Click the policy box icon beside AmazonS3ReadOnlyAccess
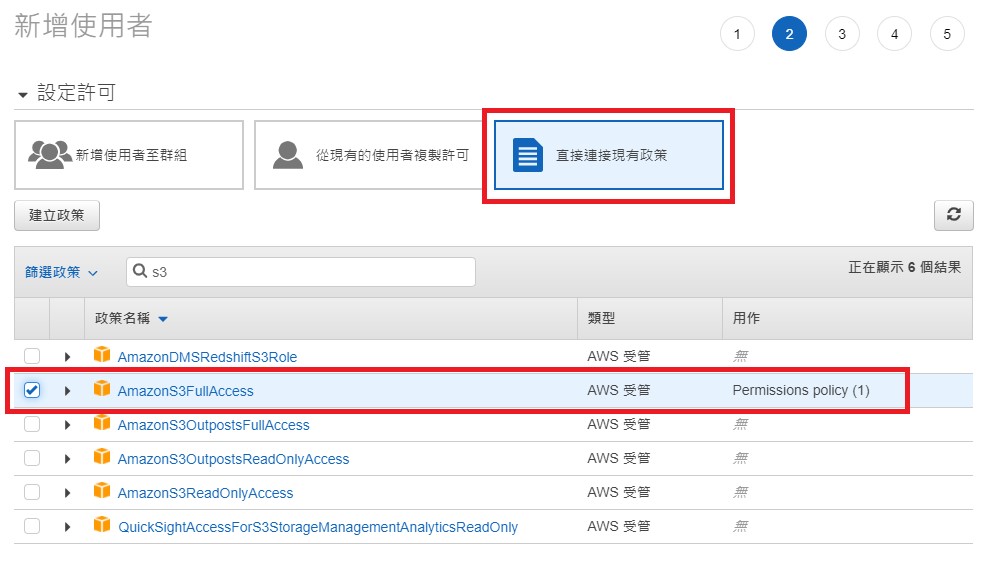This screenshot has width=999, height=581. pos(102,491)
